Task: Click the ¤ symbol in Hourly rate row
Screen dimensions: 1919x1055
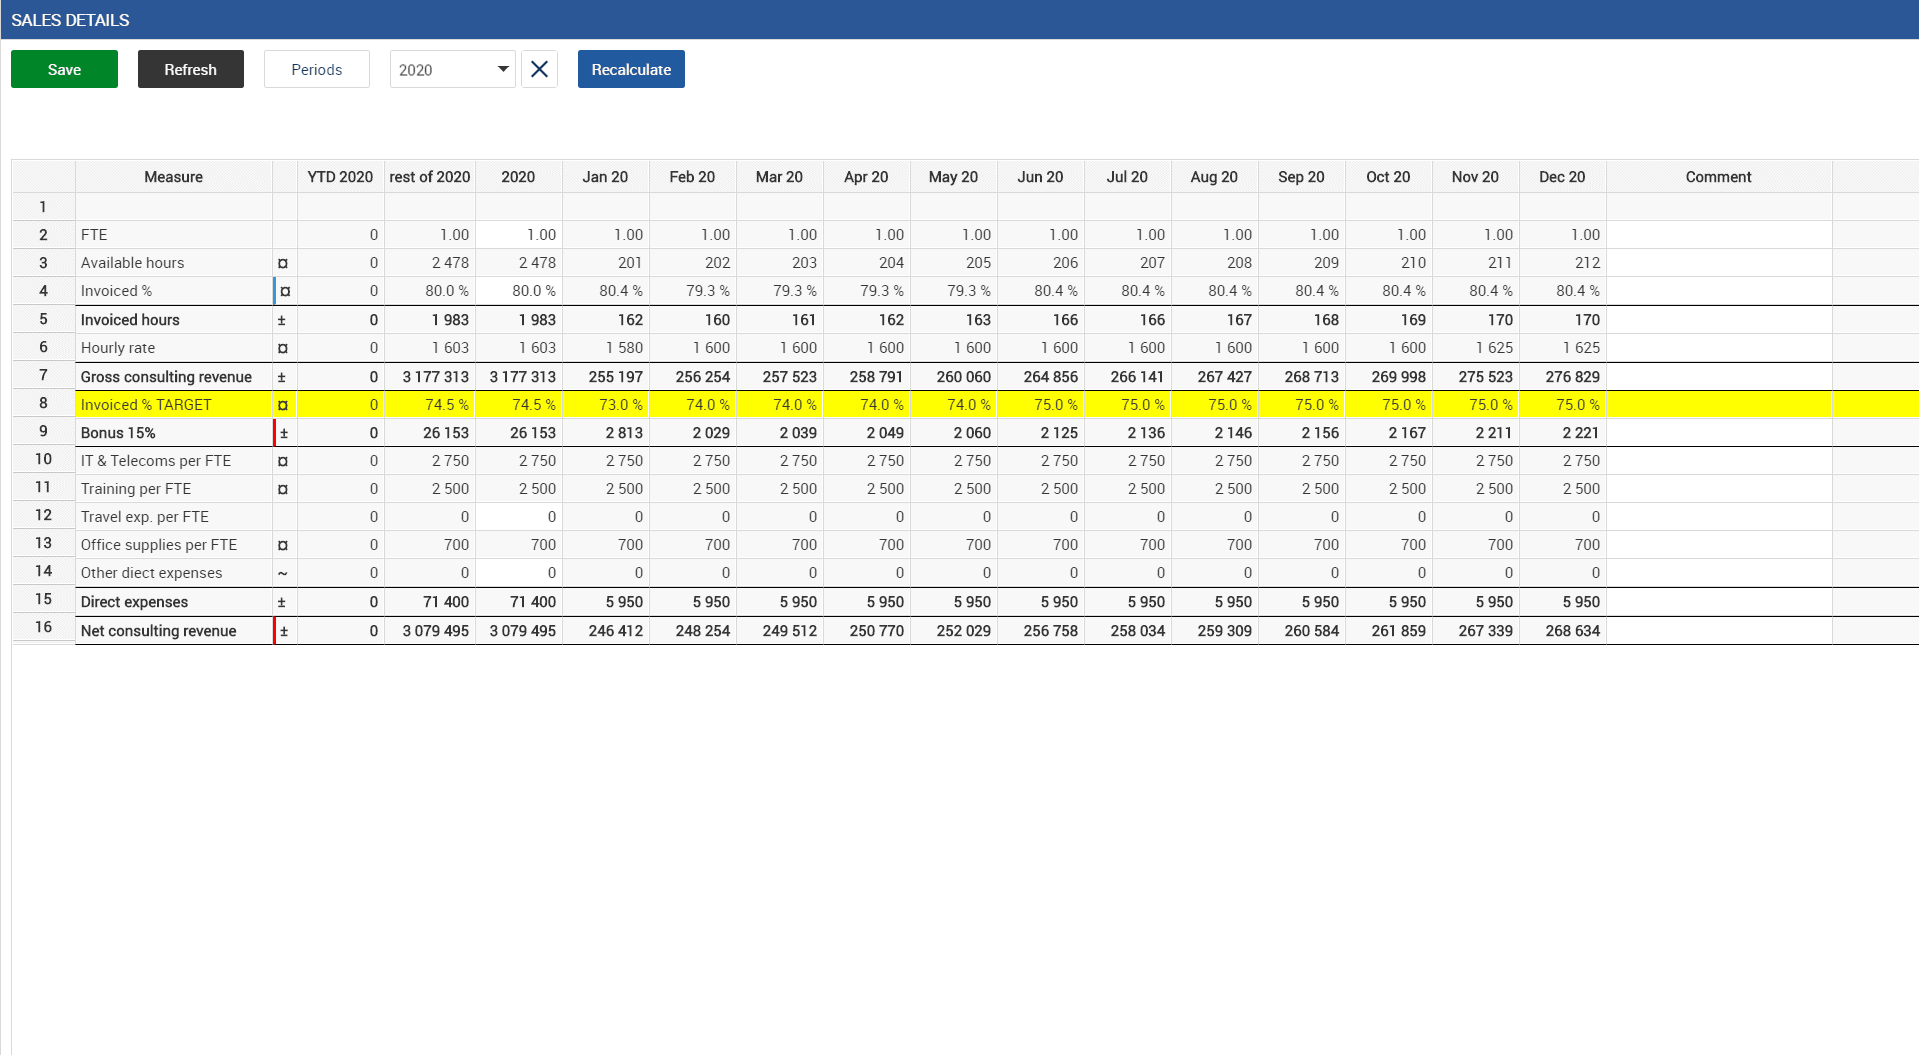Action: tap(283, 348)
